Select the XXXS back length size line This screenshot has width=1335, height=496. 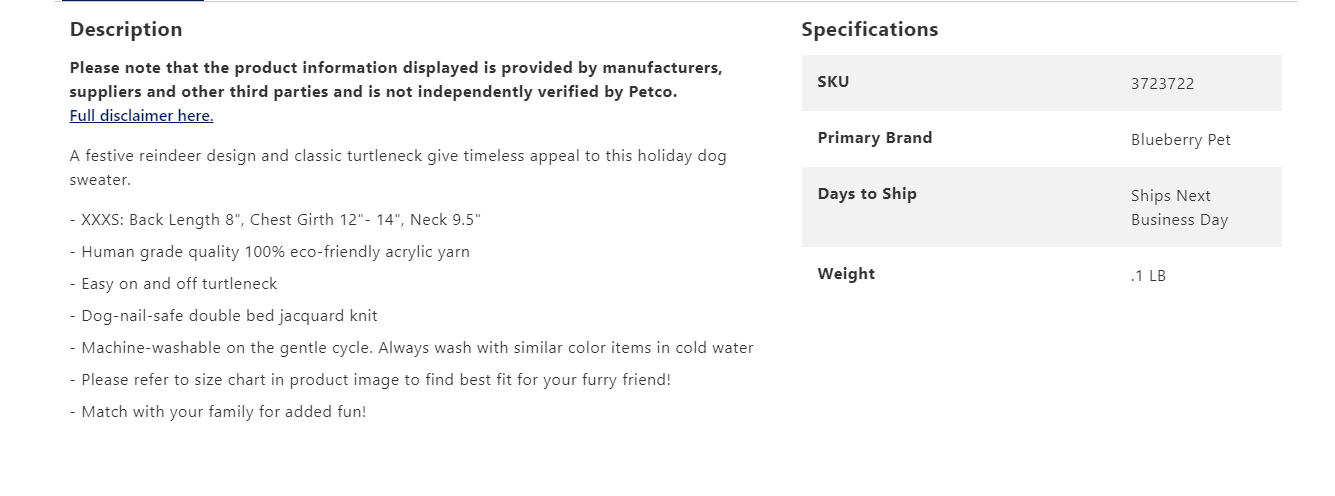click(x=275, y=220)
